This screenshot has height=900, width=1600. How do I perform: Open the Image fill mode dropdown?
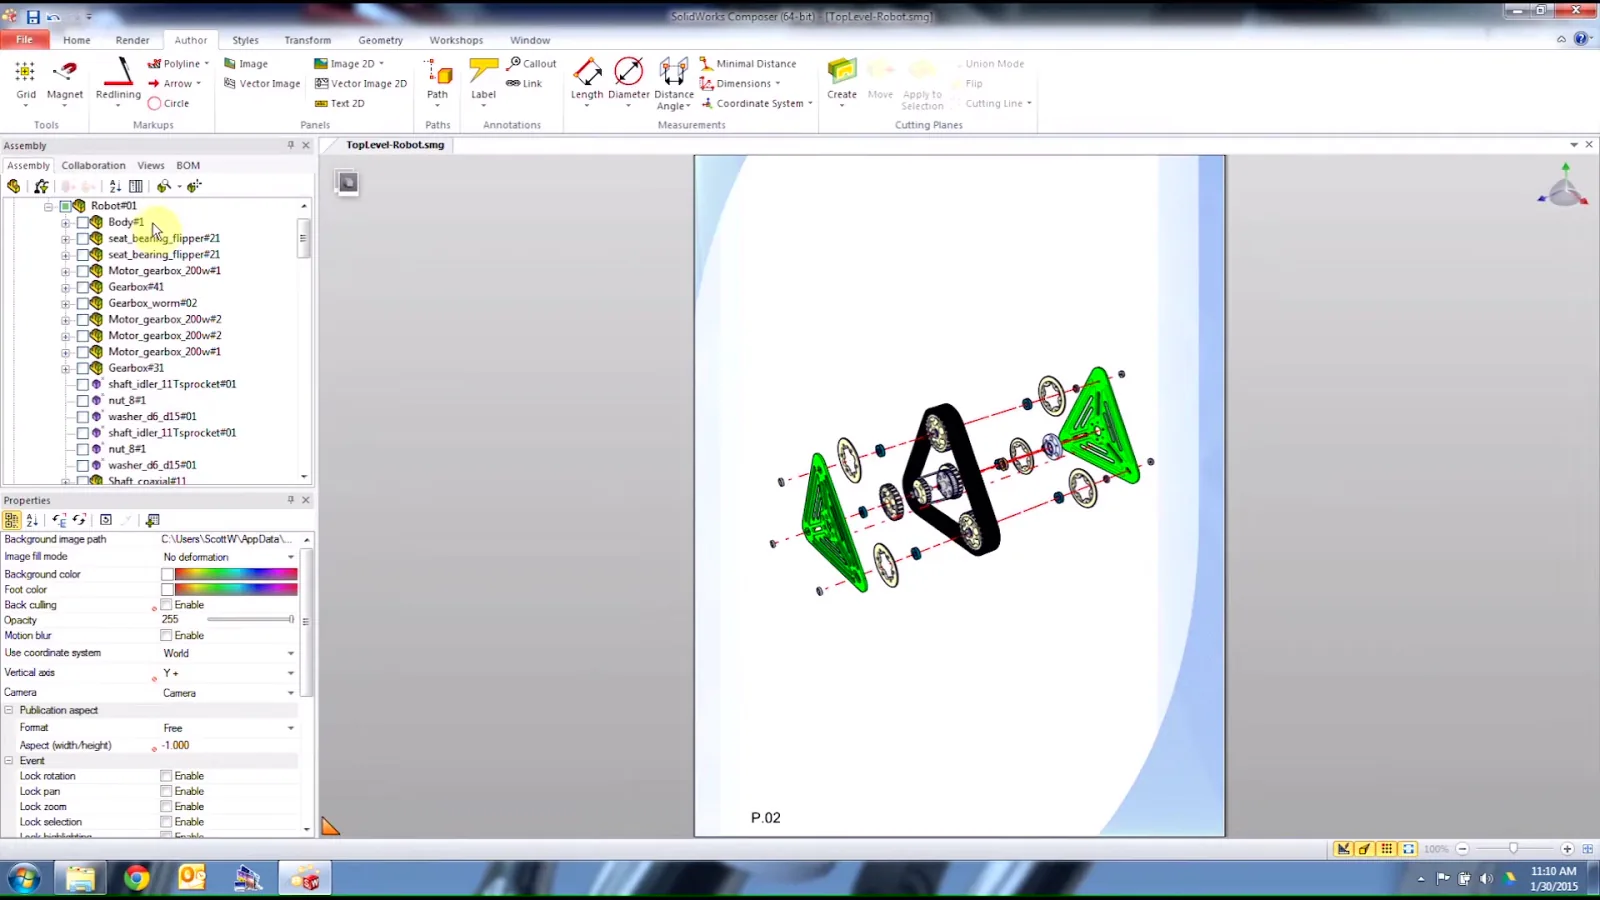(x=291, y=557)
